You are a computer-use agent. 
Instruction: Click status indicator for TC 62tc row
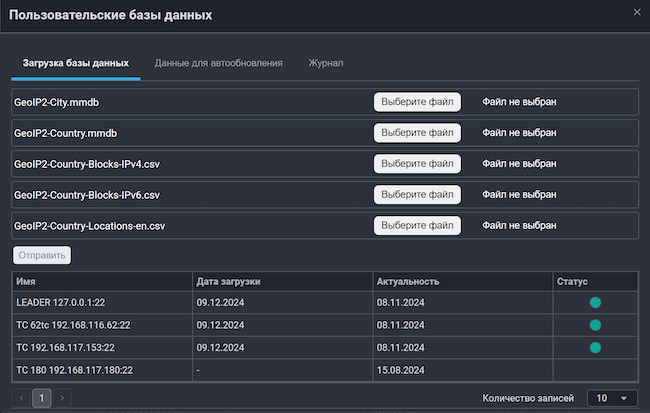point(595,325)
